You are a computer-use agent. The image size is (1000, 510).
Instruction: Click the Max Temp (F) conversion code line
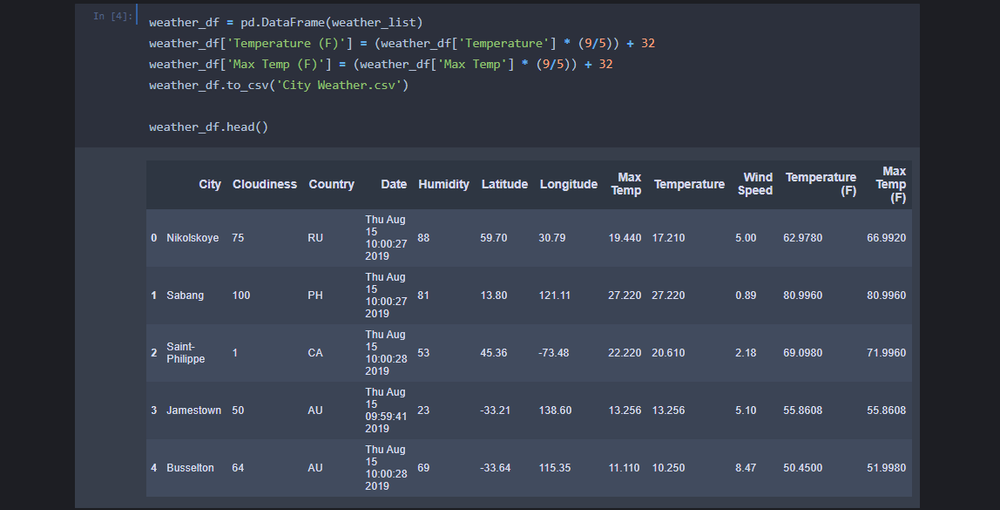pos(381,65)
